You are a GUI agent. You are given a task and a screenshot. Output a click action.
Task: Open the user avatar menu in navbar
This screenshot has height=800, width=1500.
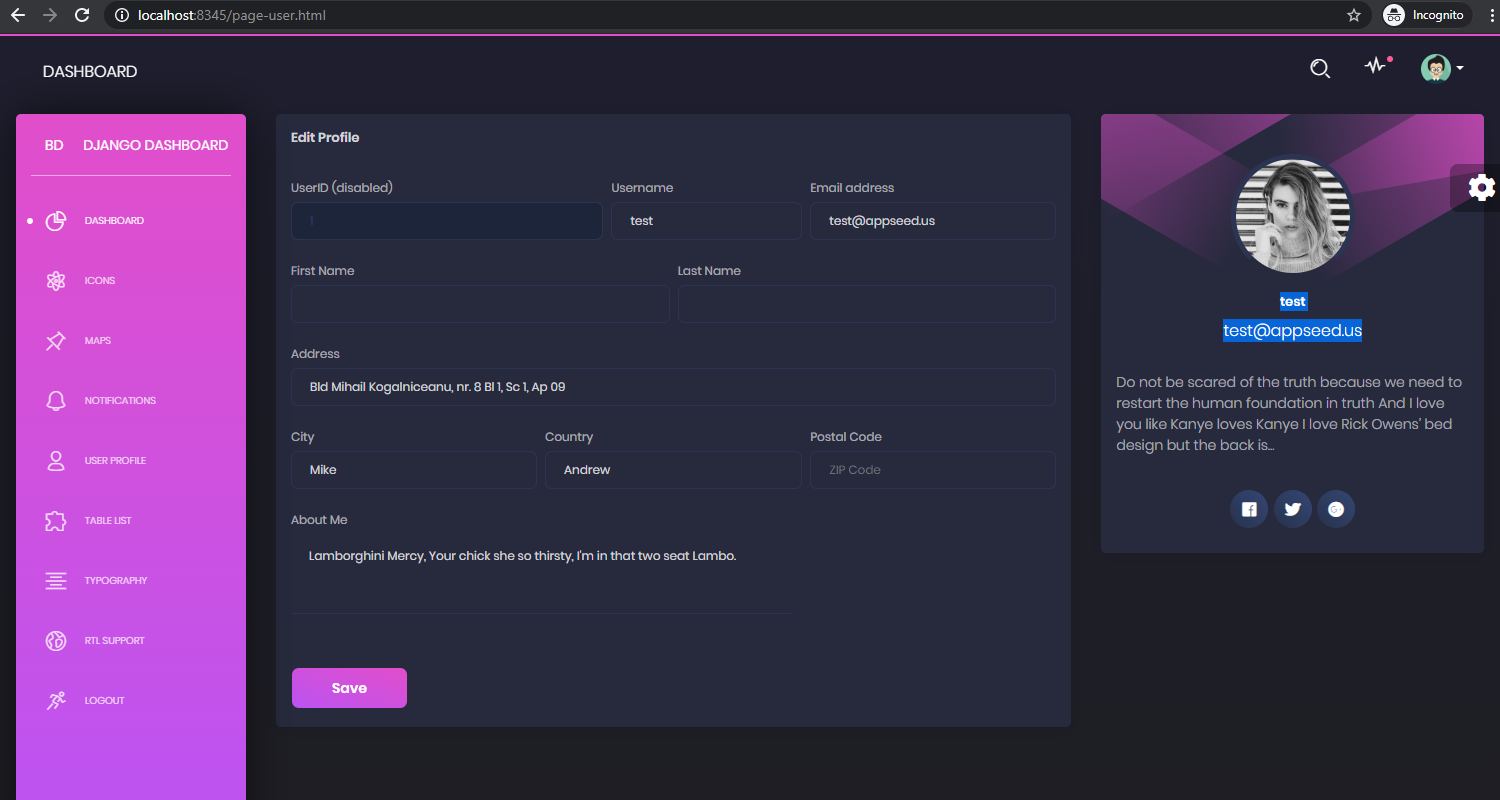pos(1442,68)
